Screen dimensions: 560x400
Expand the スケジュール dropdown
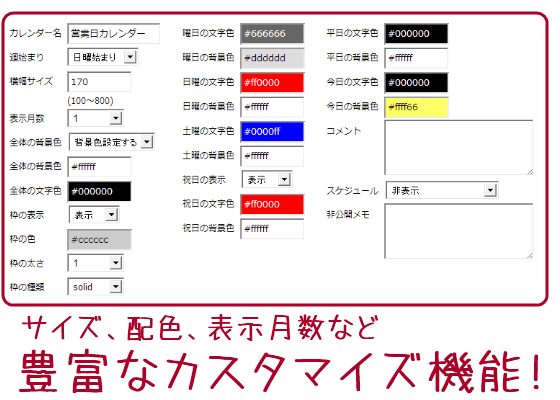point(442,190)
